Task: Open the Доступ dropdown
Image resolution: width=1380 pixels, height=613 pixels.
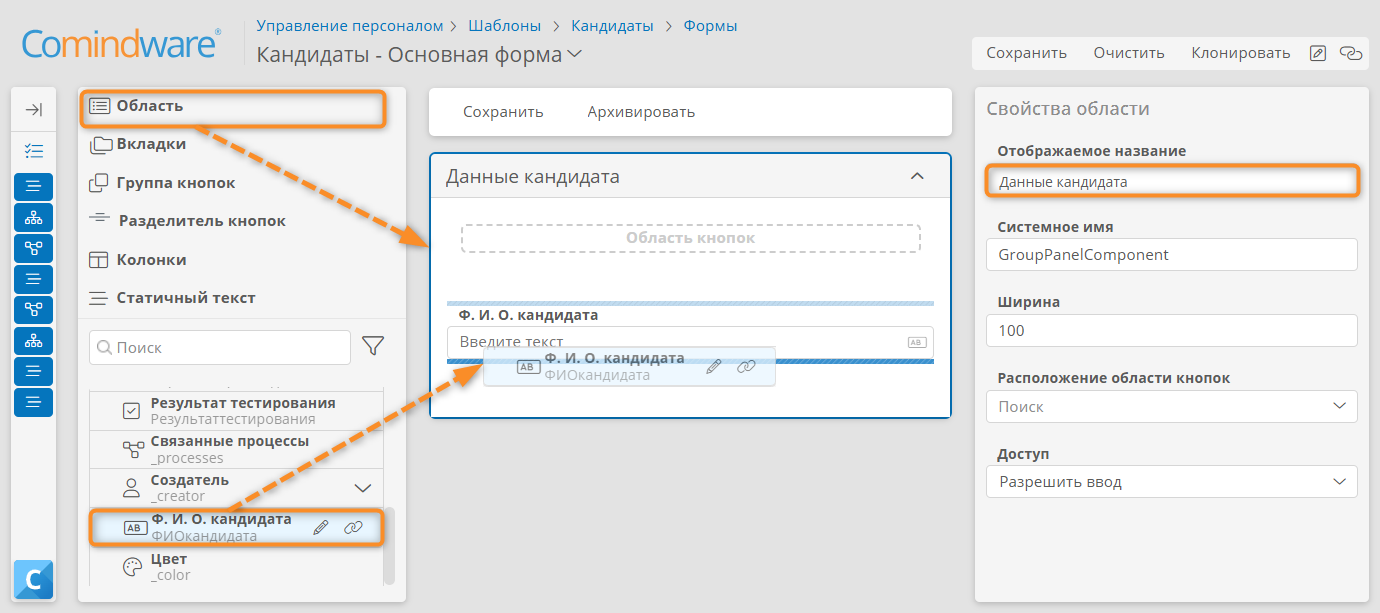Action: [1171, 482]
